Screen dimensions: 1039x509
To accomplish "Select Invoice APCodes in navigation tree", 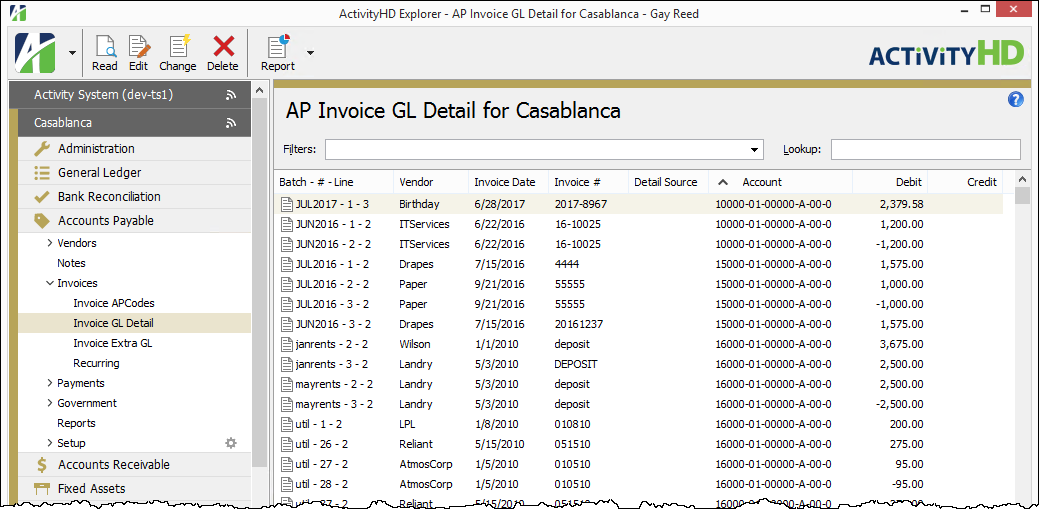I will pyautogui.click(x=113, y=303).
